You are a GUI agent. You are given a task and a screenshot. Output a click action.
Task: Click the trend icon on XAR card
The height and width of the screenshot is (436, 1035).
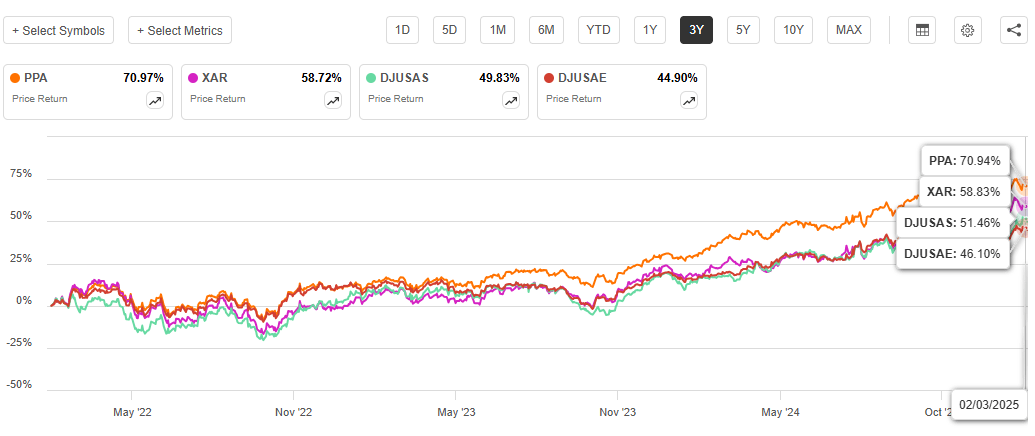[x=333, y=100]
